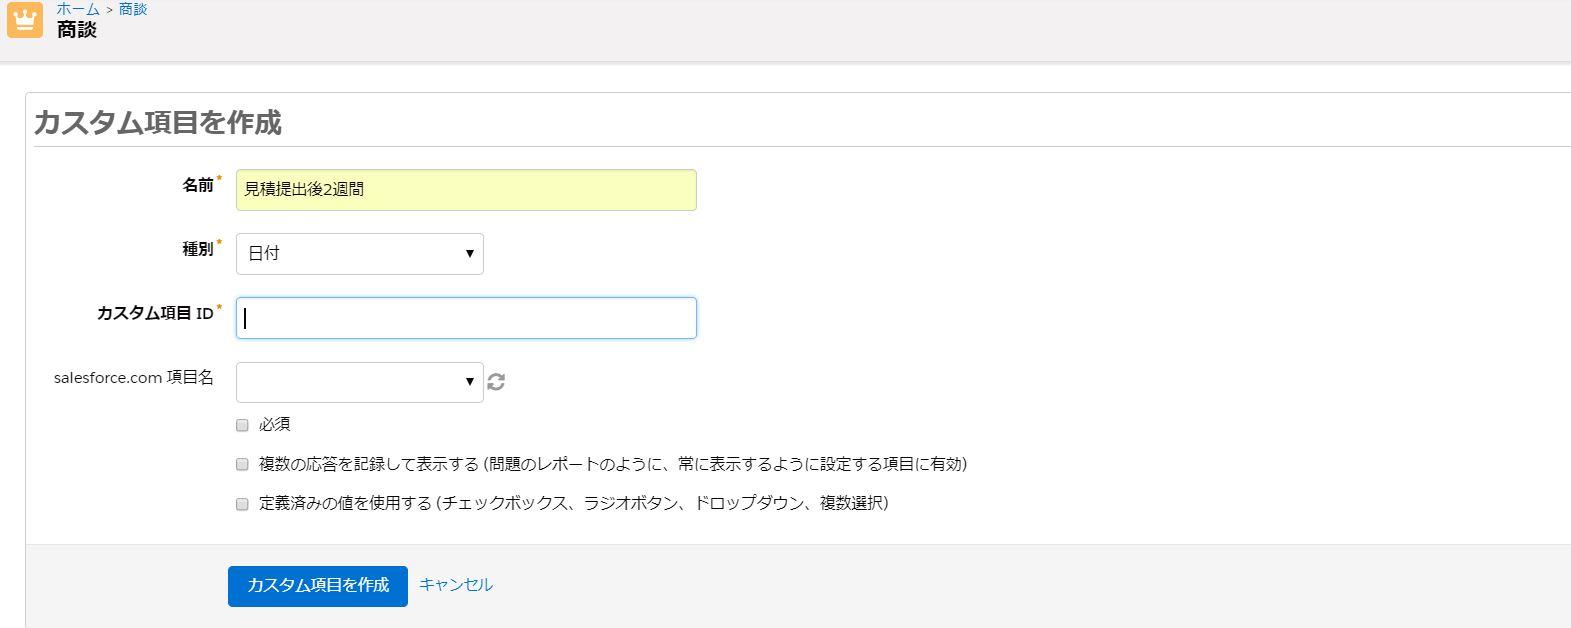This screenshot has width=1571, height=628.
Task: Open the 商談 breadcrumb link
Action: pyautogui.click(x=133, y=9)
